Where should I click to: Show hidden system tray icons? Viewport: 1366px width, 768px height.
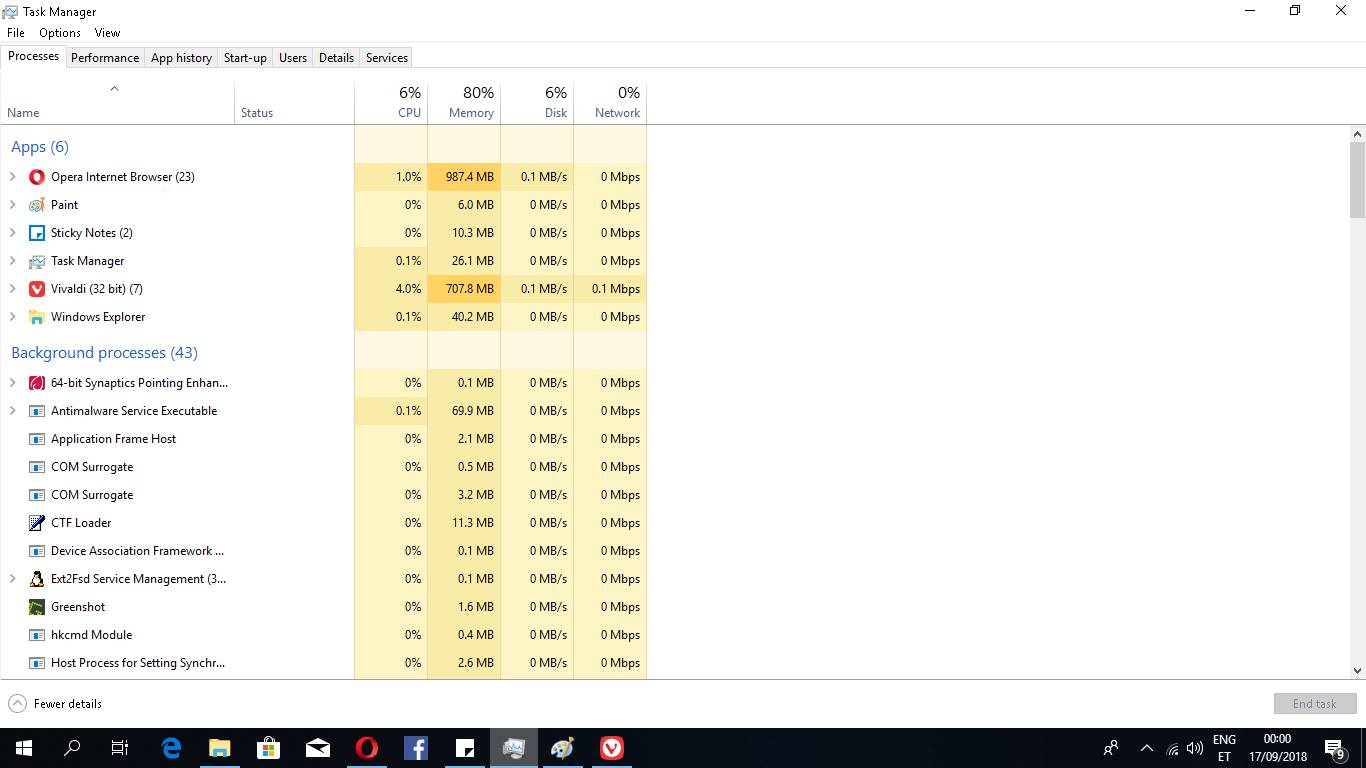(1147, 748)
